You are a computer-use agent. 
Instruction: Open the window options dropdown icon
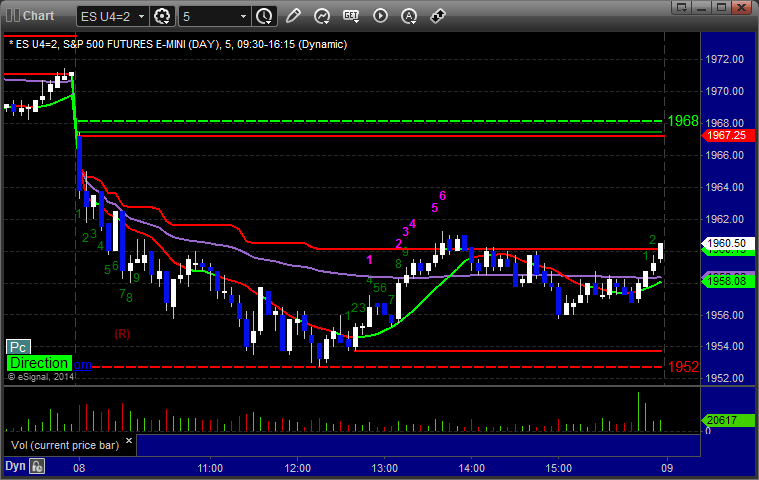[682, 7]
